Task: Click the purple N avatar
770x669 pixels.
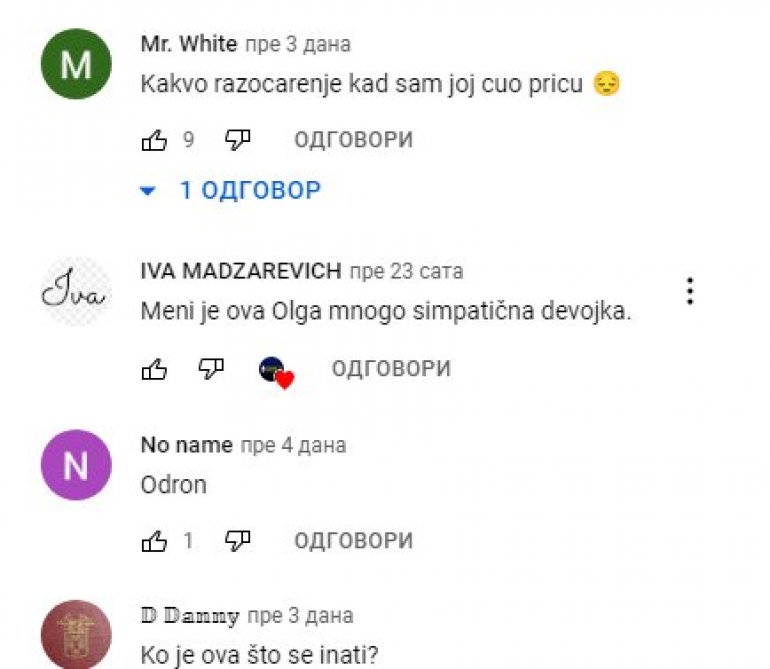Action: coord(76,465)
